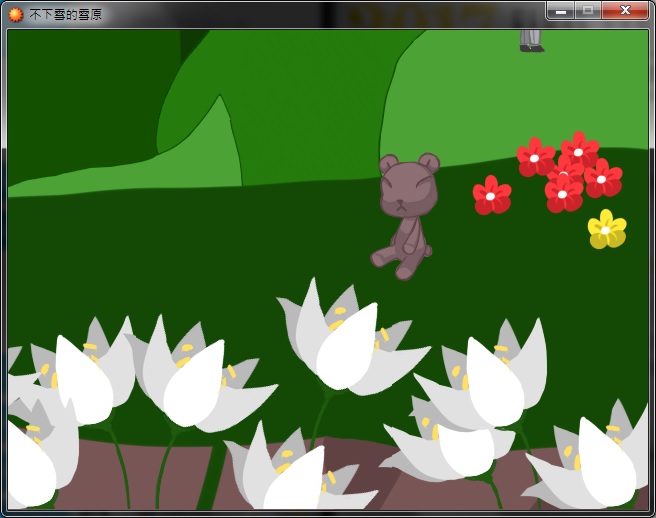
Task: Click the lone red flower near the bear
Action: pyautogui.click(x=492, y=195)
